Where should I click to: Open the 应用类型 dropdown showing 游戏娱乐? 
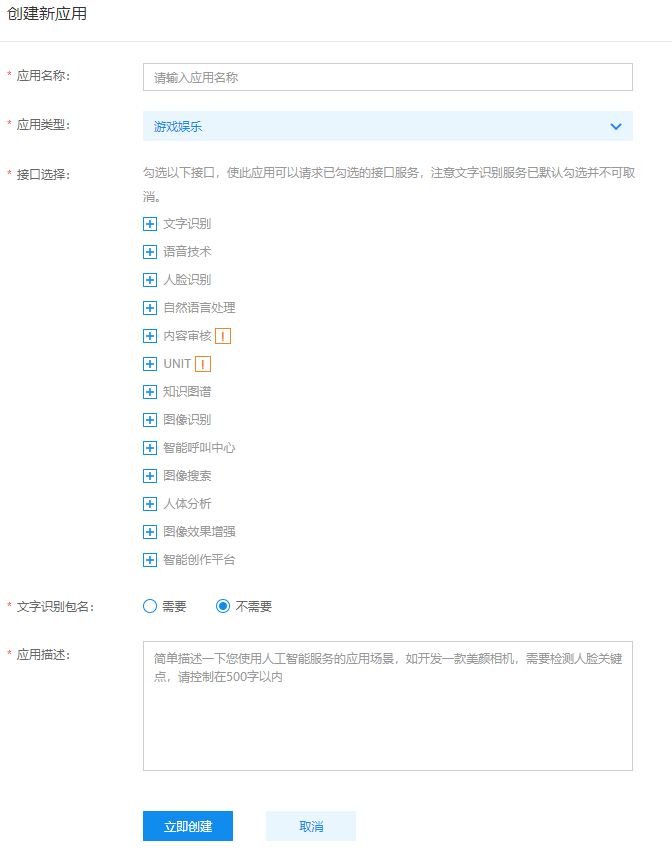(388, 127)
